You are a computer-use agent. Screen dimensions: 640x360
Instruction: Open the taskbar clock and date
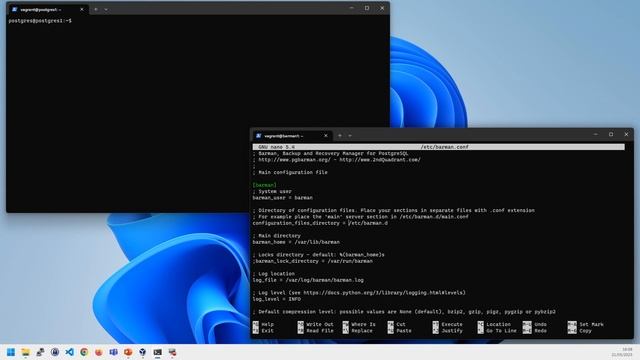622,352
